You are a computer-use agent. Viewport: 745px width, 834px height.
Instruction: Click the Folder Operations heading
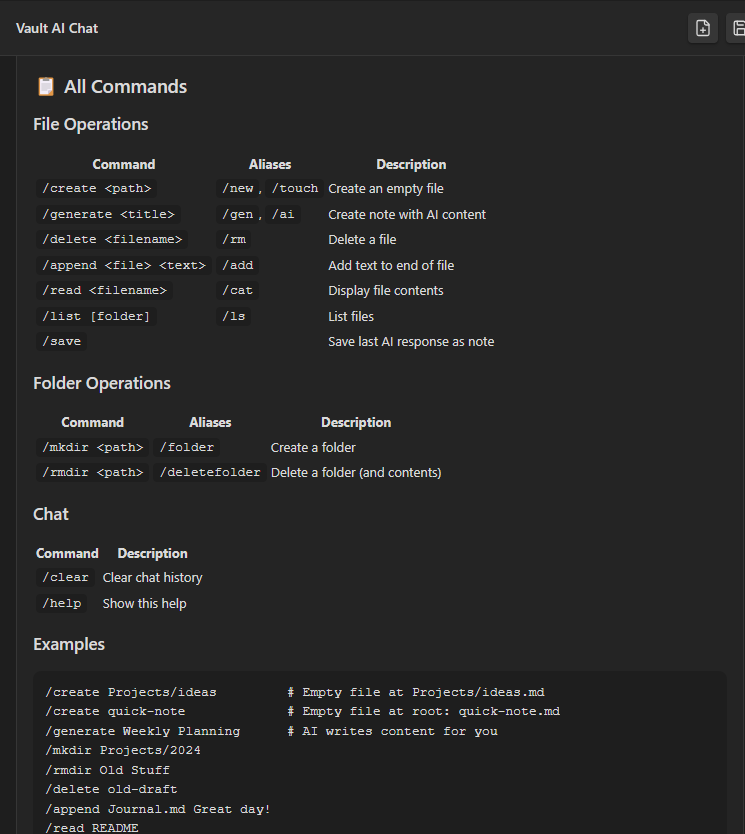point(102,383)
